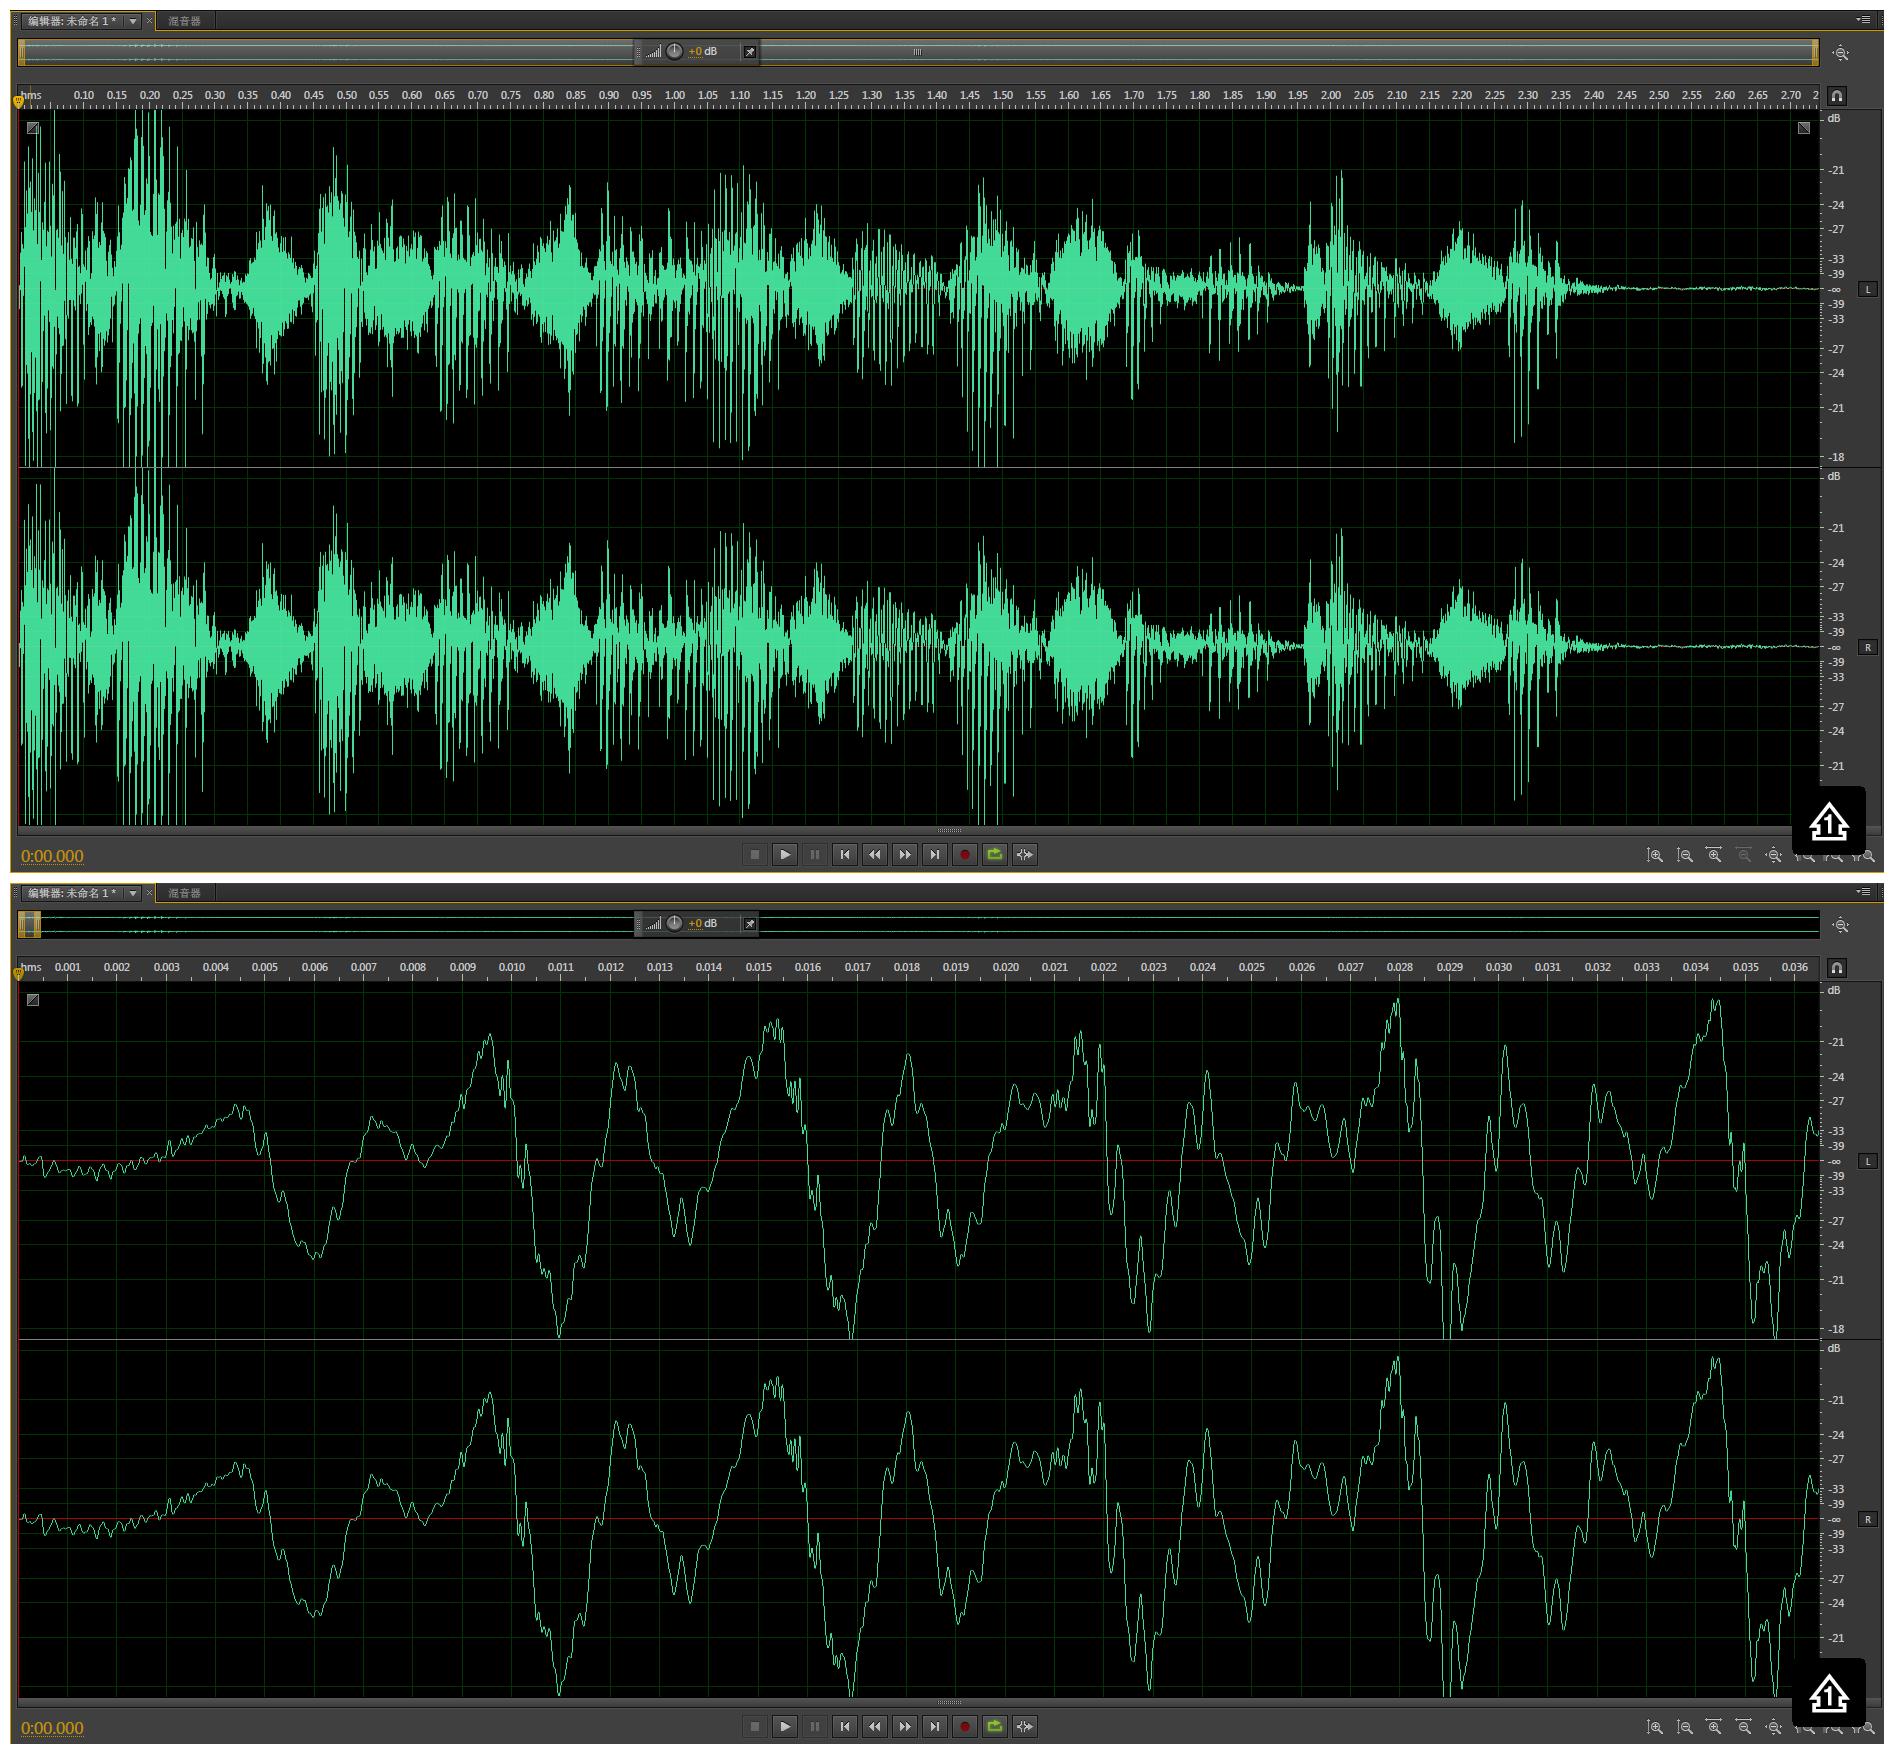This screenshot has height=1754, width=1894.
Task: Select upper 编辑器: 未命名 1 tab
Action: point(71,21)
